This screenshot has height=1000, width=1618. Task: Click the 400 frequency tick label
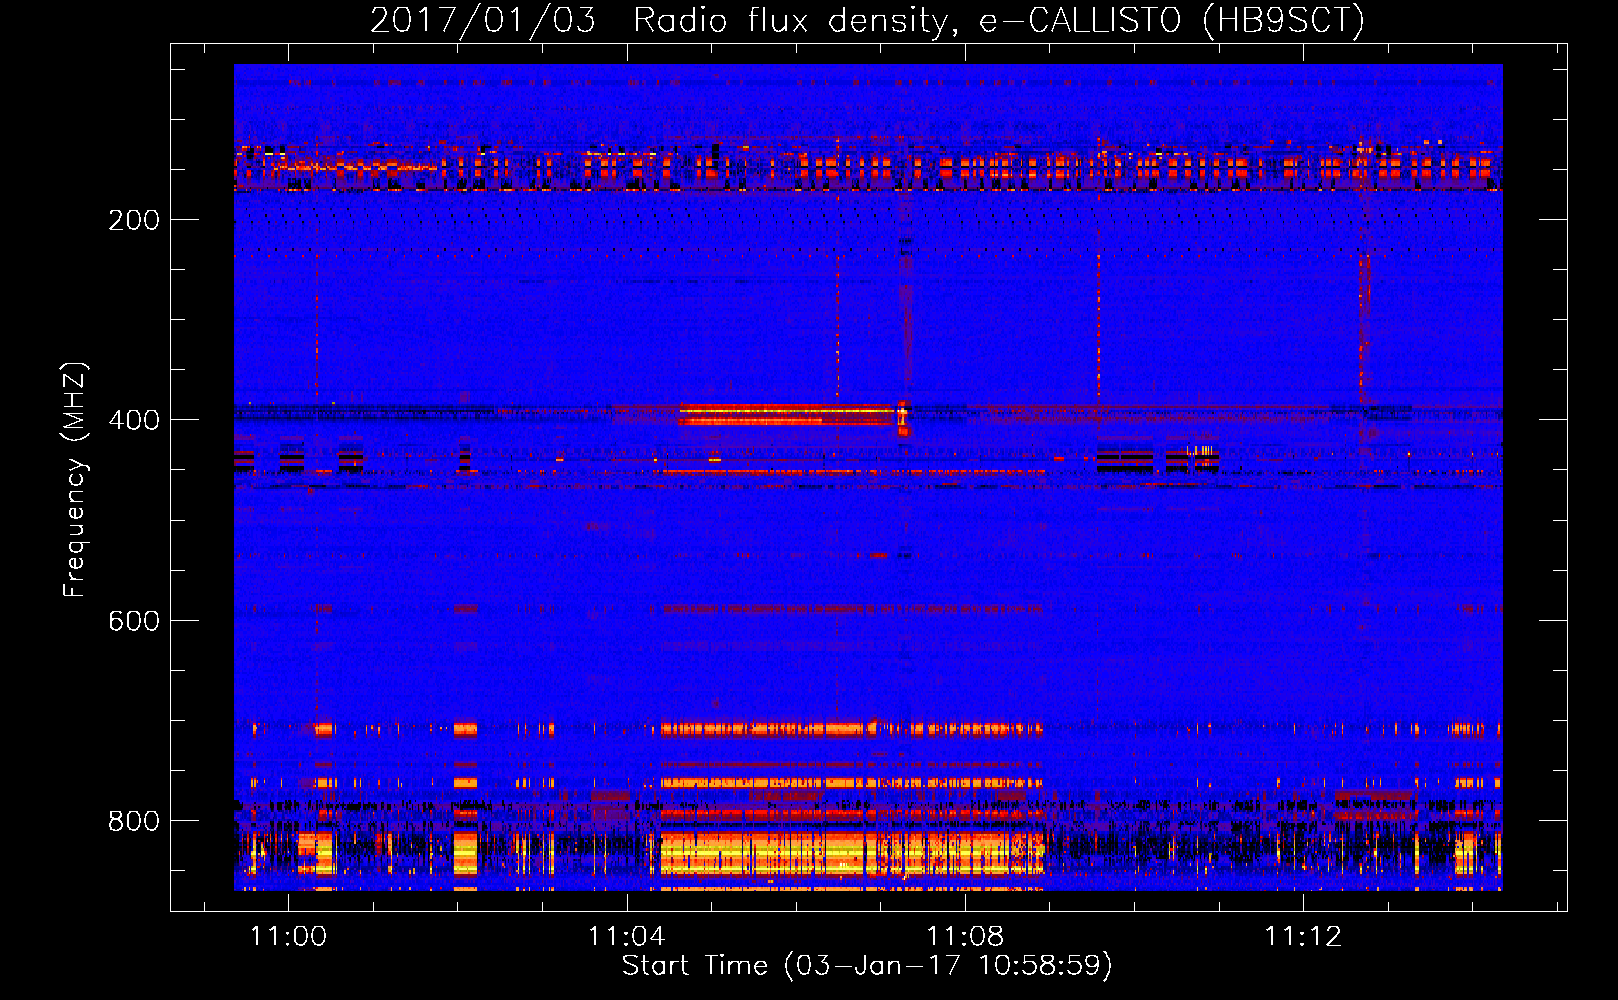click(x=134, y=420)
